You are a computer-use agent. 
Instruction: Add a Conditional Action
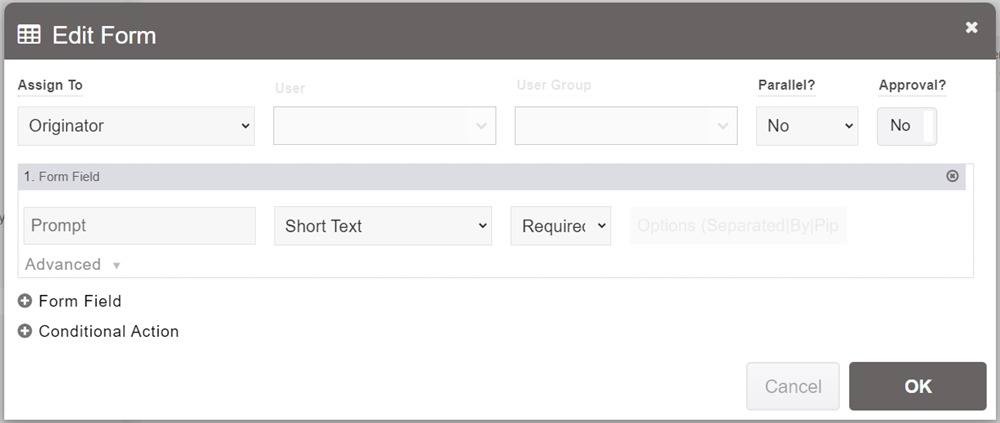108,331
